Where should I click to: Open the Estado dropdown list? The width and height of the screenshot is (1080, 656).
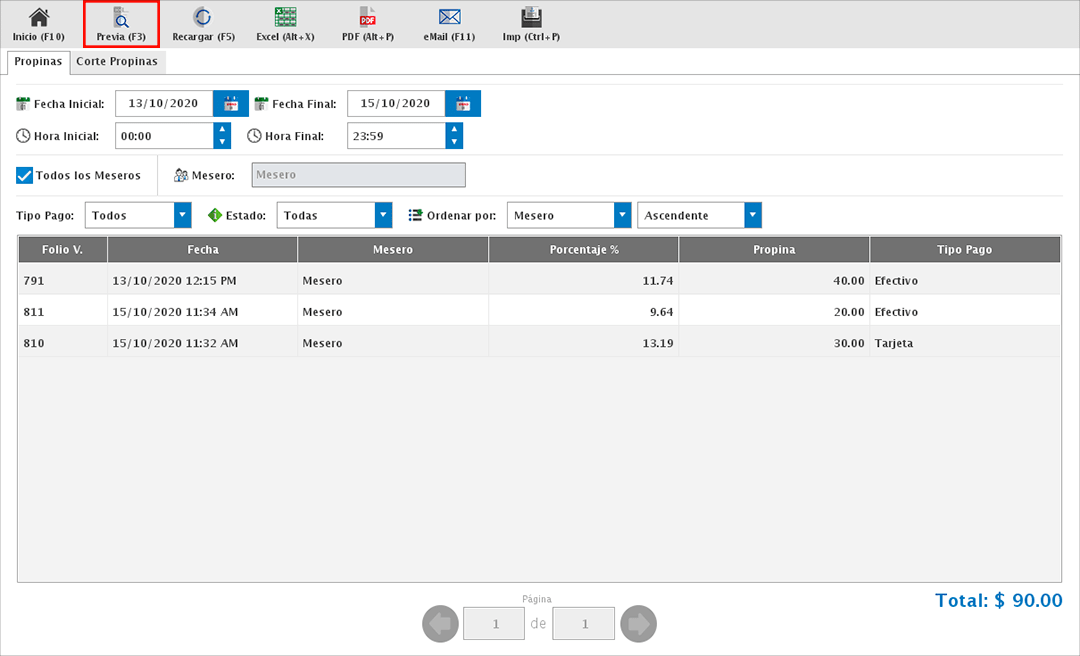coord(383,215)
